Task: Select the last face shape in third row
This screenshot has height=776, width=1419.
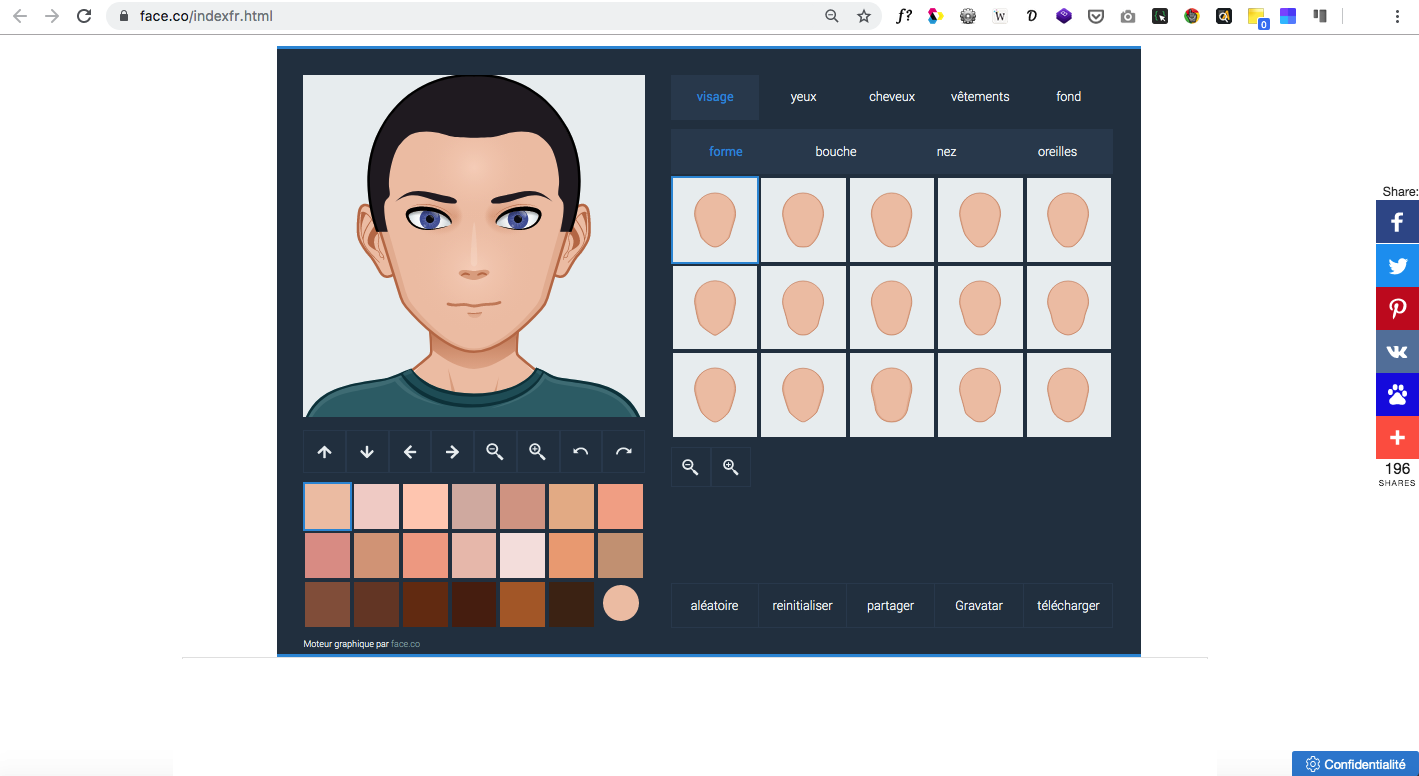Action: click(1069, 395)
